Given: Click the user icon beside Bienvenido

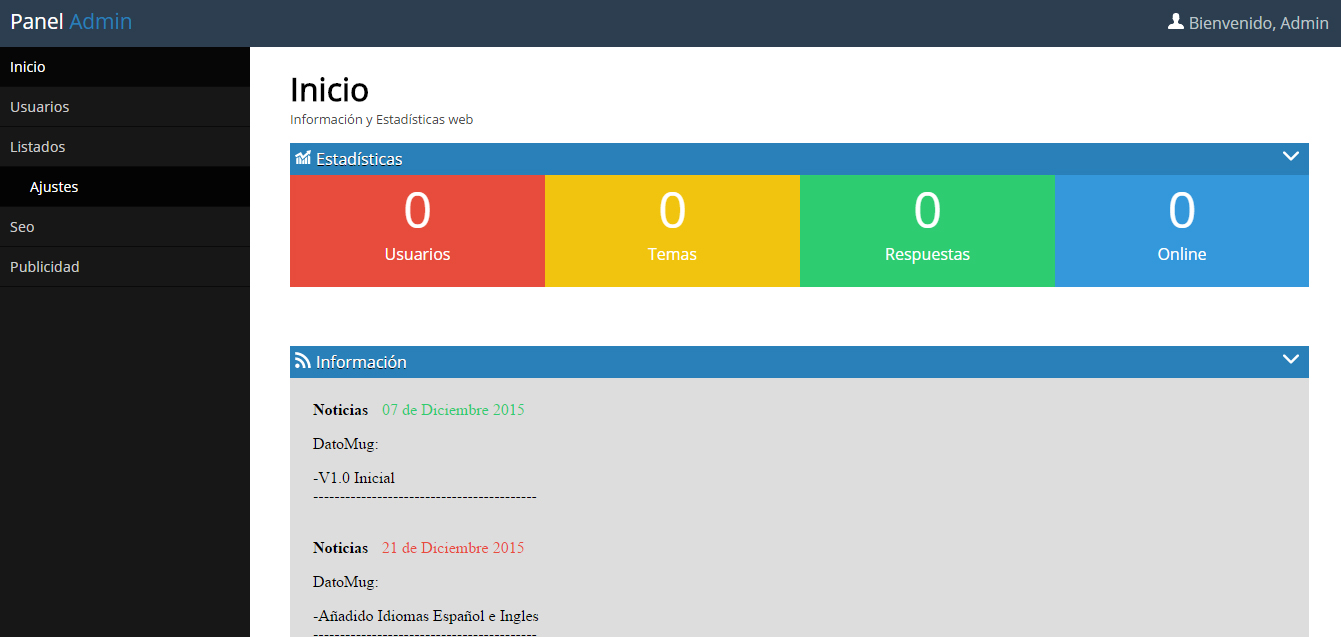Looking at the screenshot, I should [1175, 21].
